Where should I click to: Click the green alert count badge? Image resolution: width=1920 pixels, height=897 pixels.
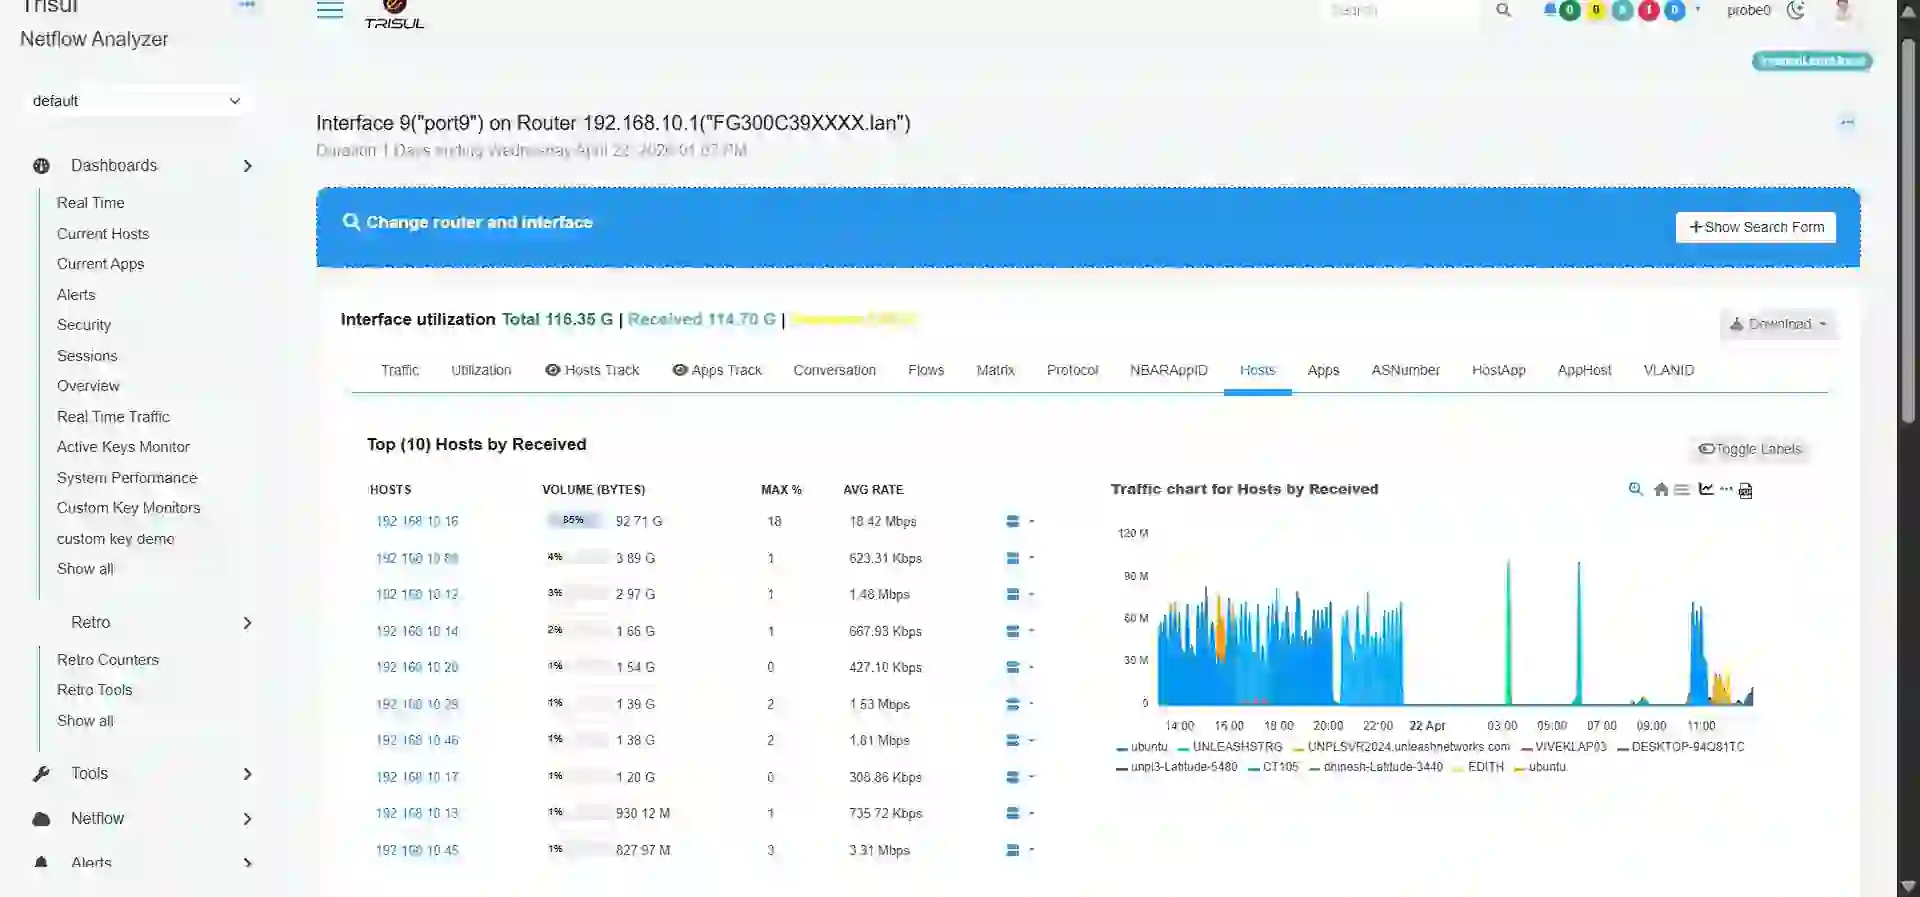[x=1570, y=11]
